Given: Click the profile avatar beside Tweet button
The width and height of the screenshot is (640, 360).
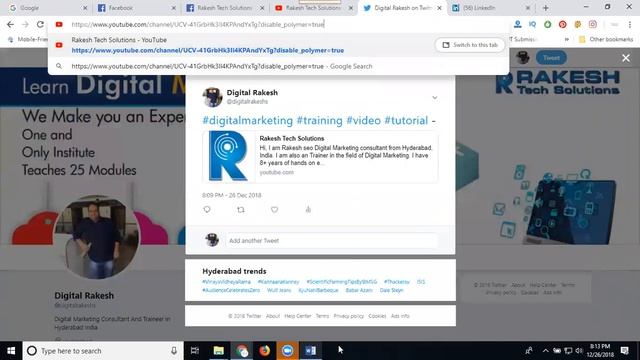Looking at the screenshot, I should click(x=522, y=58).
